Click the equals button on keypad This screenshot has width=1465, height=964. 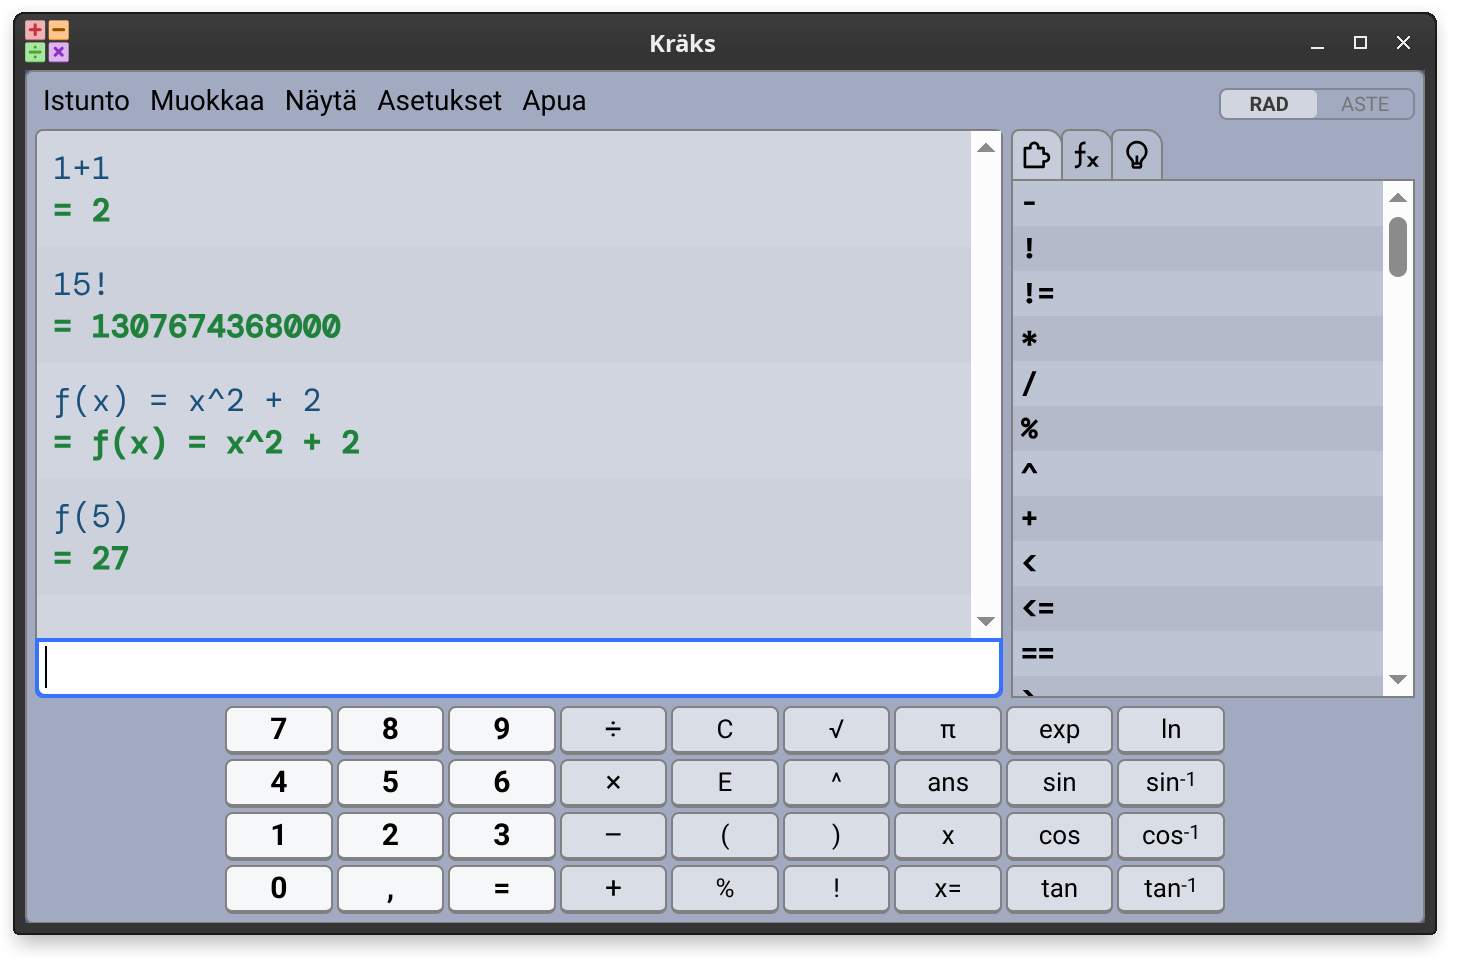point(501,888)
